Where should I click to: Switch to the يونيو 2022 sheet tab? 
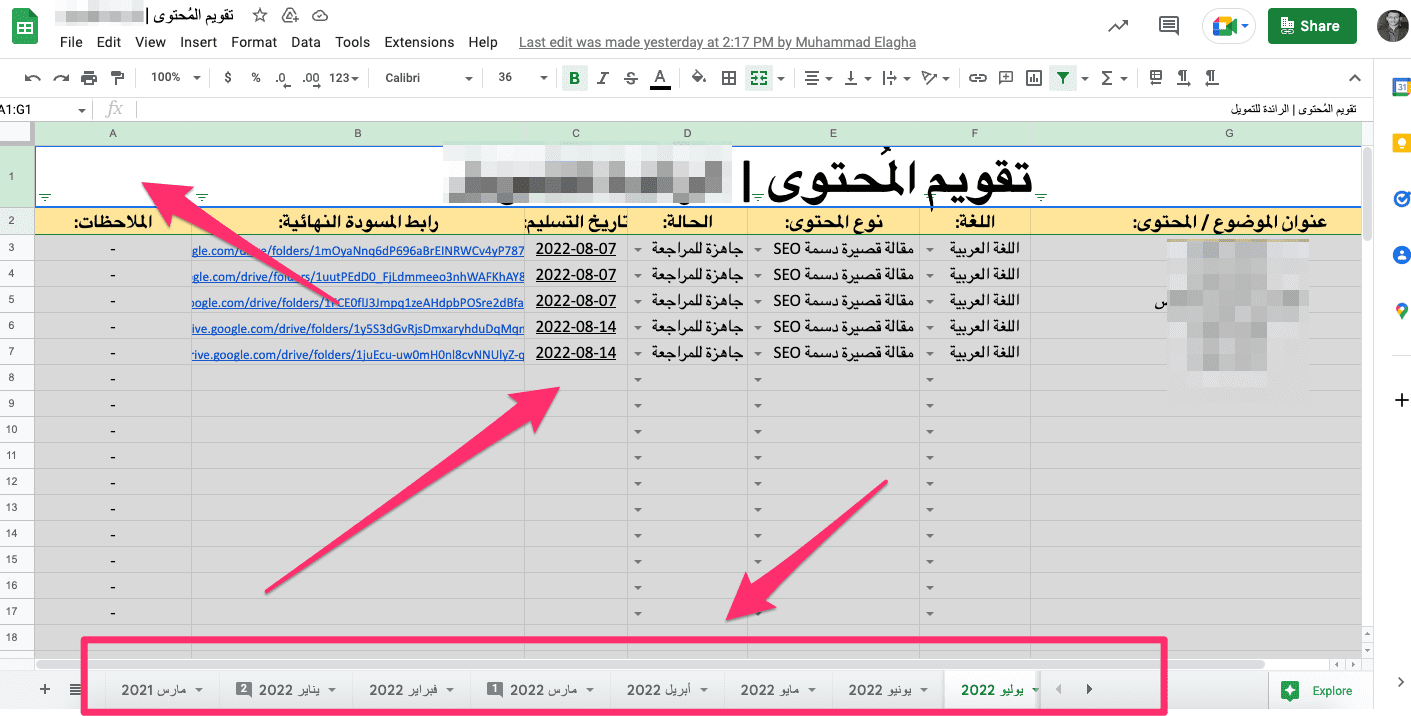[x=879, y=690]
